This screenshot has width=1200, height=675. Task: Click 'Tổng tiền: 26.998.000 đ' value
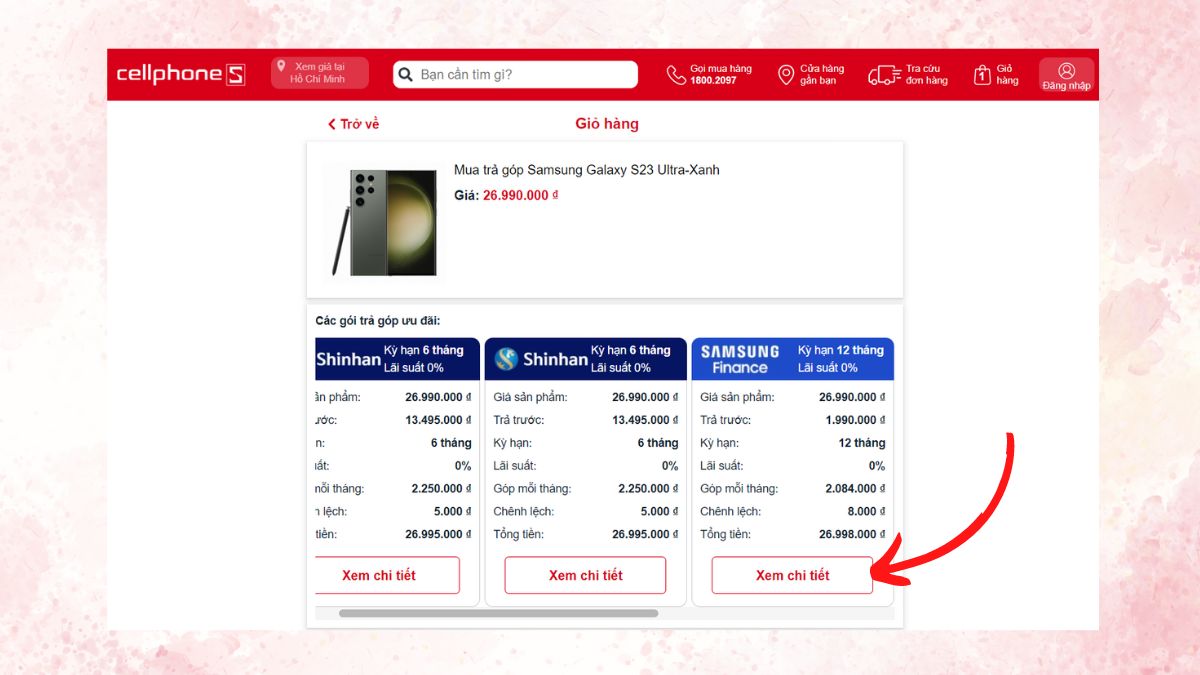click(853, 534)
